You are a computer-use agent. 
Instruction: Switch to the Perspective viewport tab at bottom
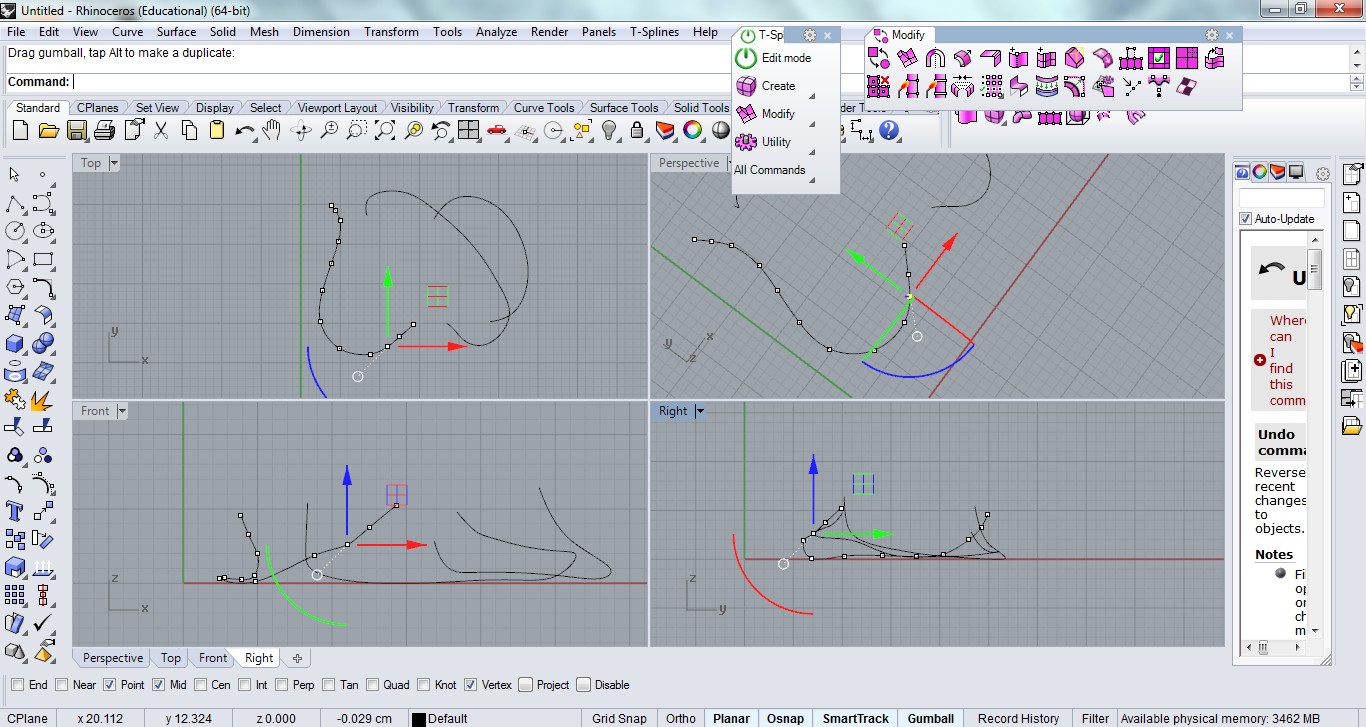click(x=113, y=658)
